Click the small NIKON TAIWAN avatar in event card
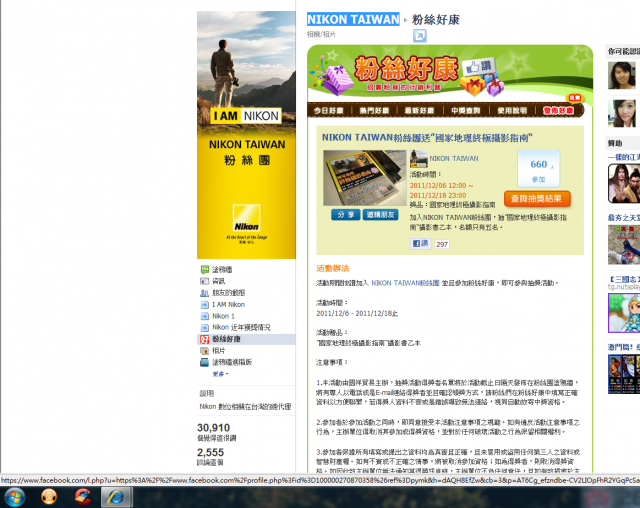 click(418, 158)
